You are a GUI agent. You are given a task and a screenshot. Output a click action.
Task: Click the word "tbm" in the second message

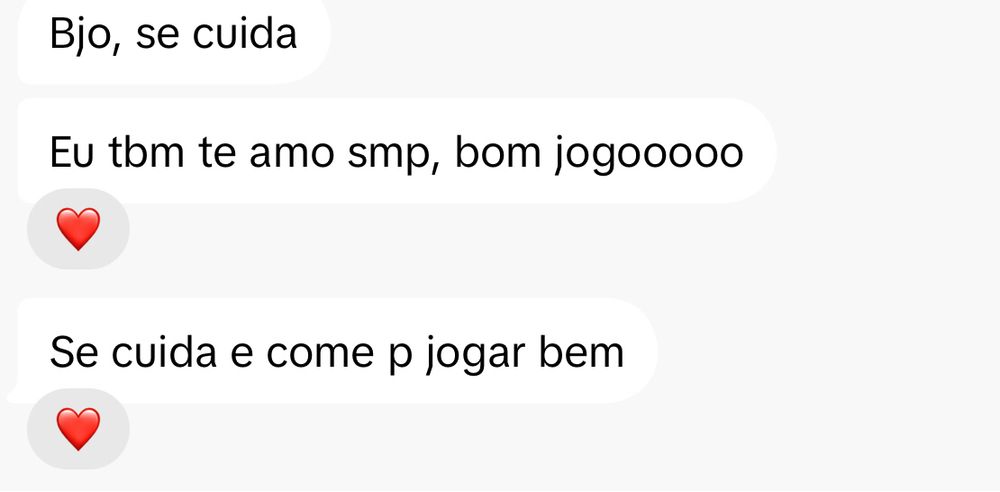tap(146, 153)
